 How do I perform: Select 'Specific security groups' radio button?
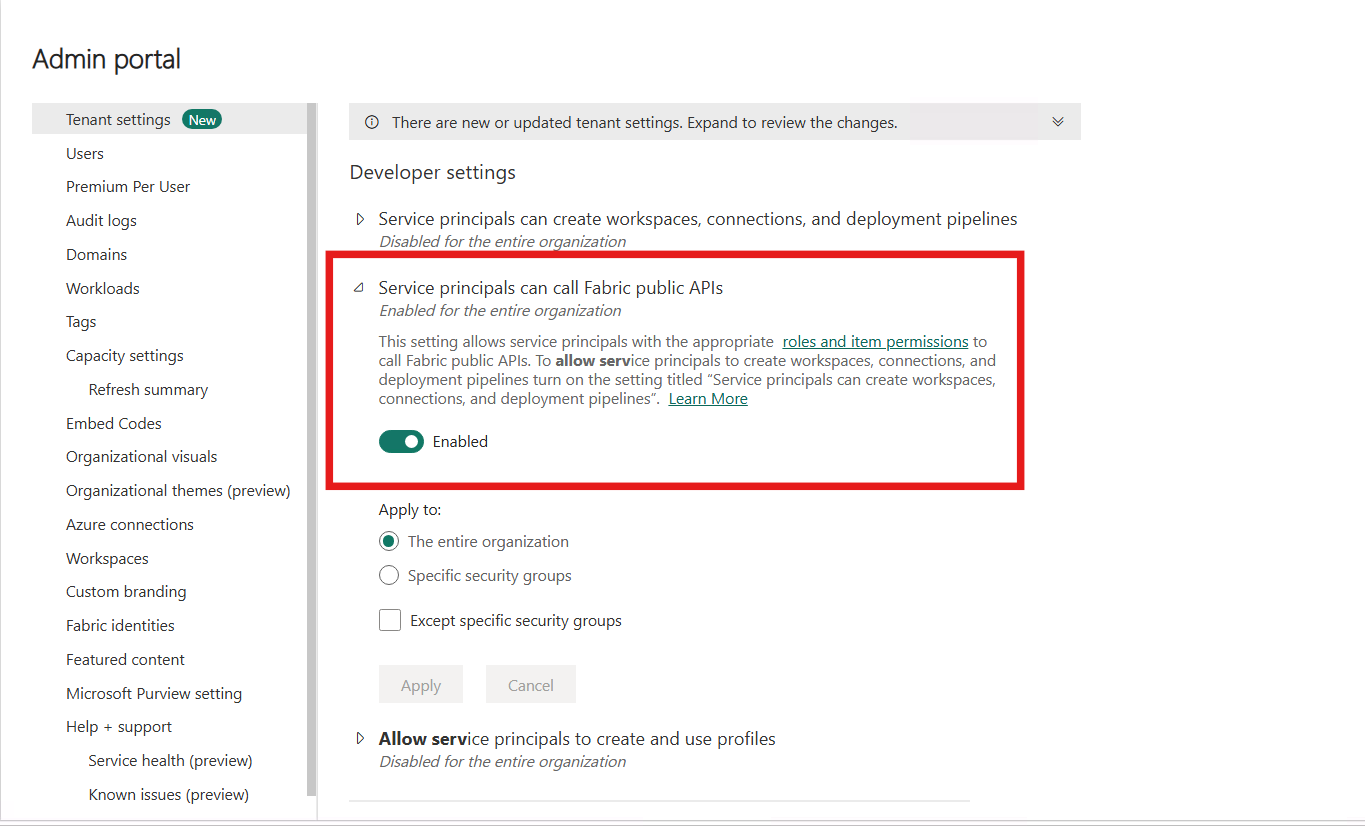click(x=389, y=576)
